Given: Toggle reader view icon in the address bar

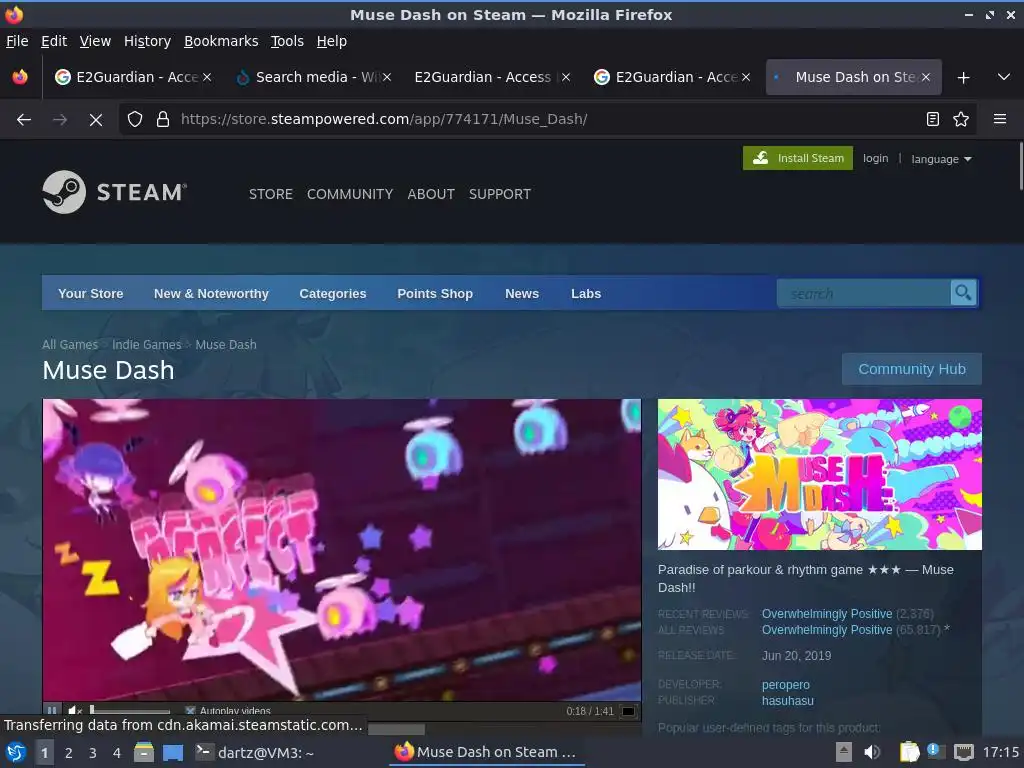Looking at the screenshot, I should tap(933, 119).
